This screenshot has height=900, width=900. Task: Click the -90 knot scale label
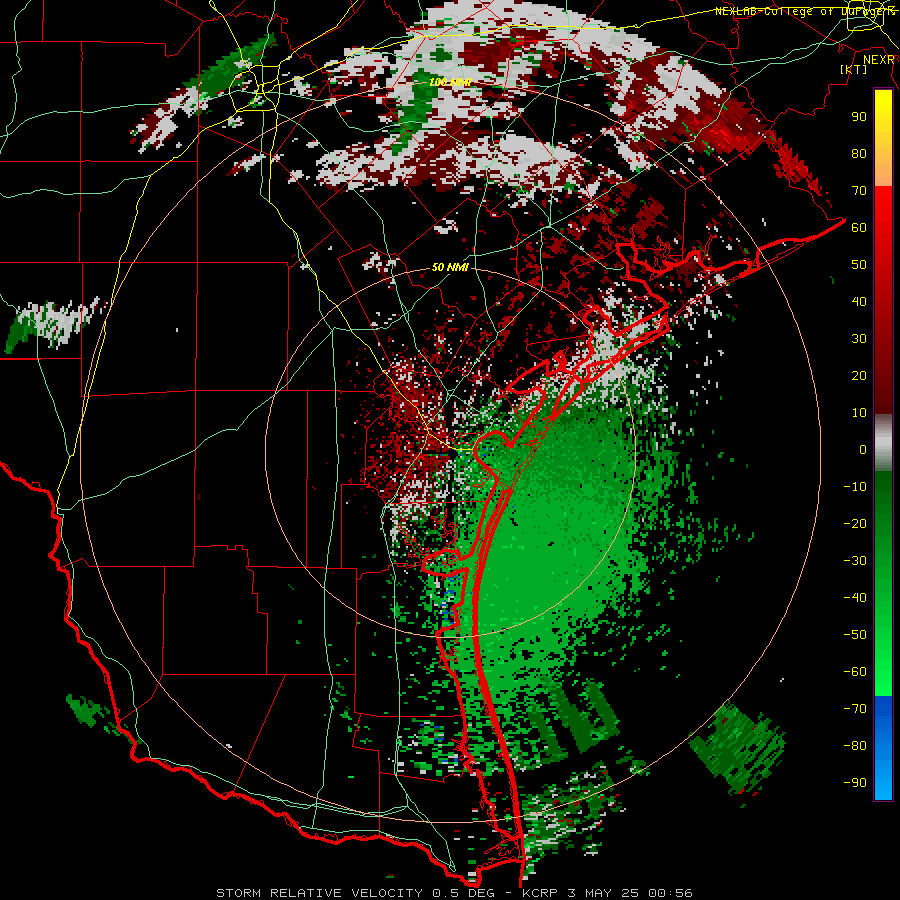855,783
